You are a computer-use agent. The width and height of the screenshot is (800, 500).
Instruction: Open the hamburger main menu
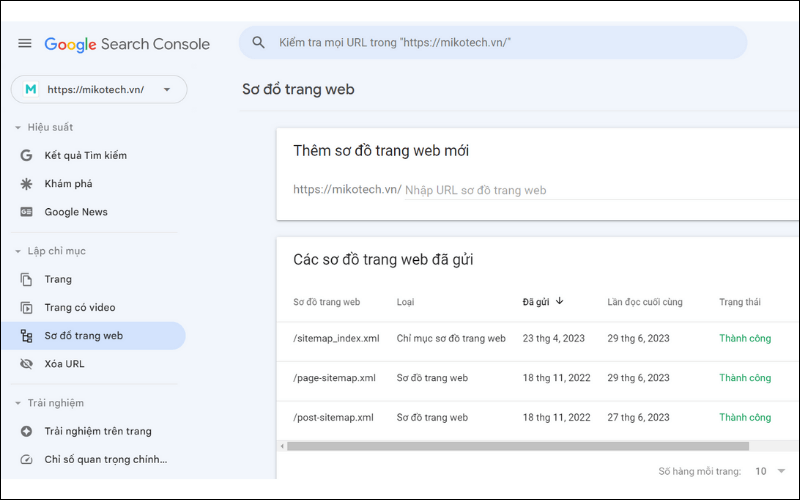pyautogui.click(x=24, y=43)
